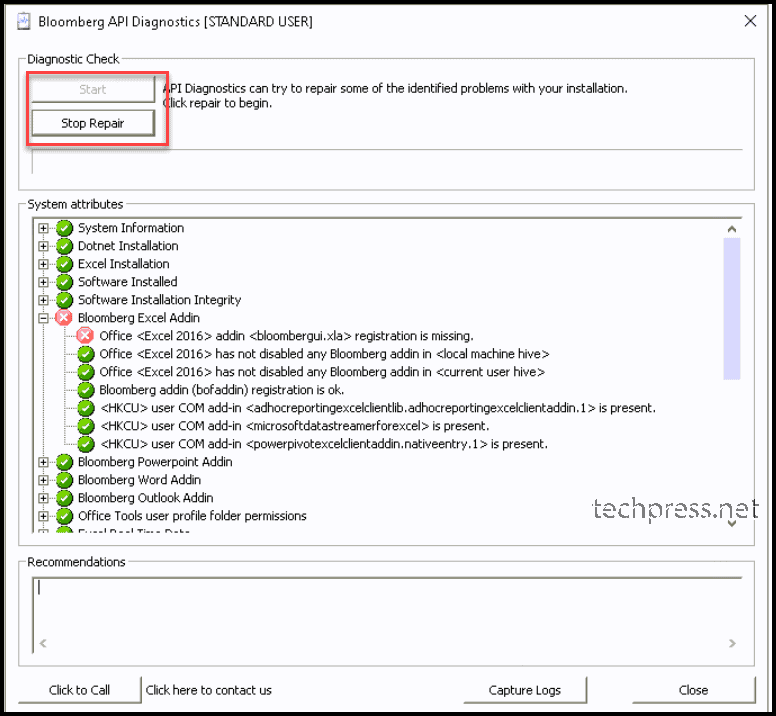Click the green check beside Bloomberg Outlook Addin

coord(64,498)
